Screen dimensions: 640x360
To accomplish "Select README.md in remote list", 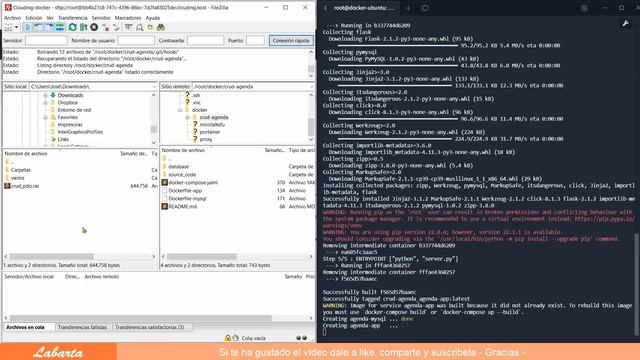I will [182, 207].
